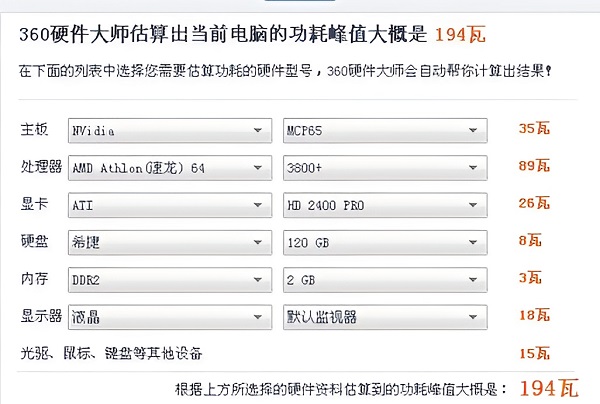Open the 液晶 monitor type dropdown
600x404 pixels.
pos(170,317)
